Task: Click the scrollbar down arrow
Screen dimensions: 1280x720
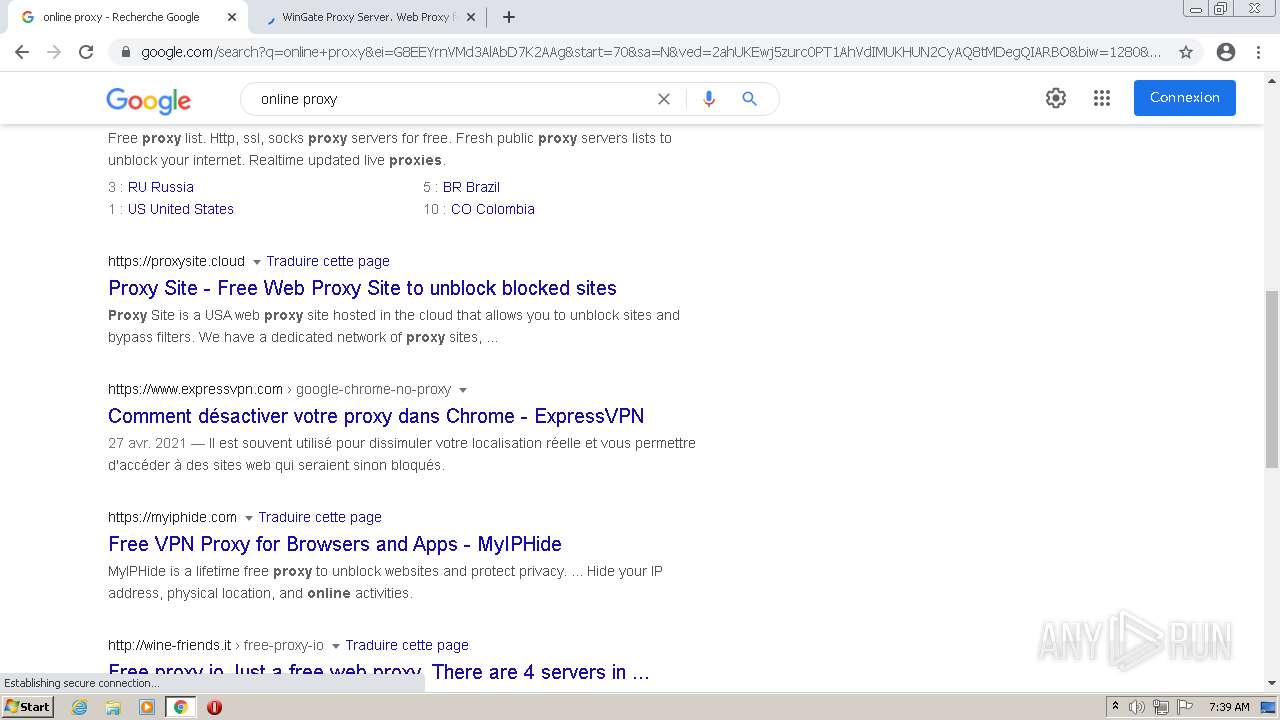Action: [1272, 683]
